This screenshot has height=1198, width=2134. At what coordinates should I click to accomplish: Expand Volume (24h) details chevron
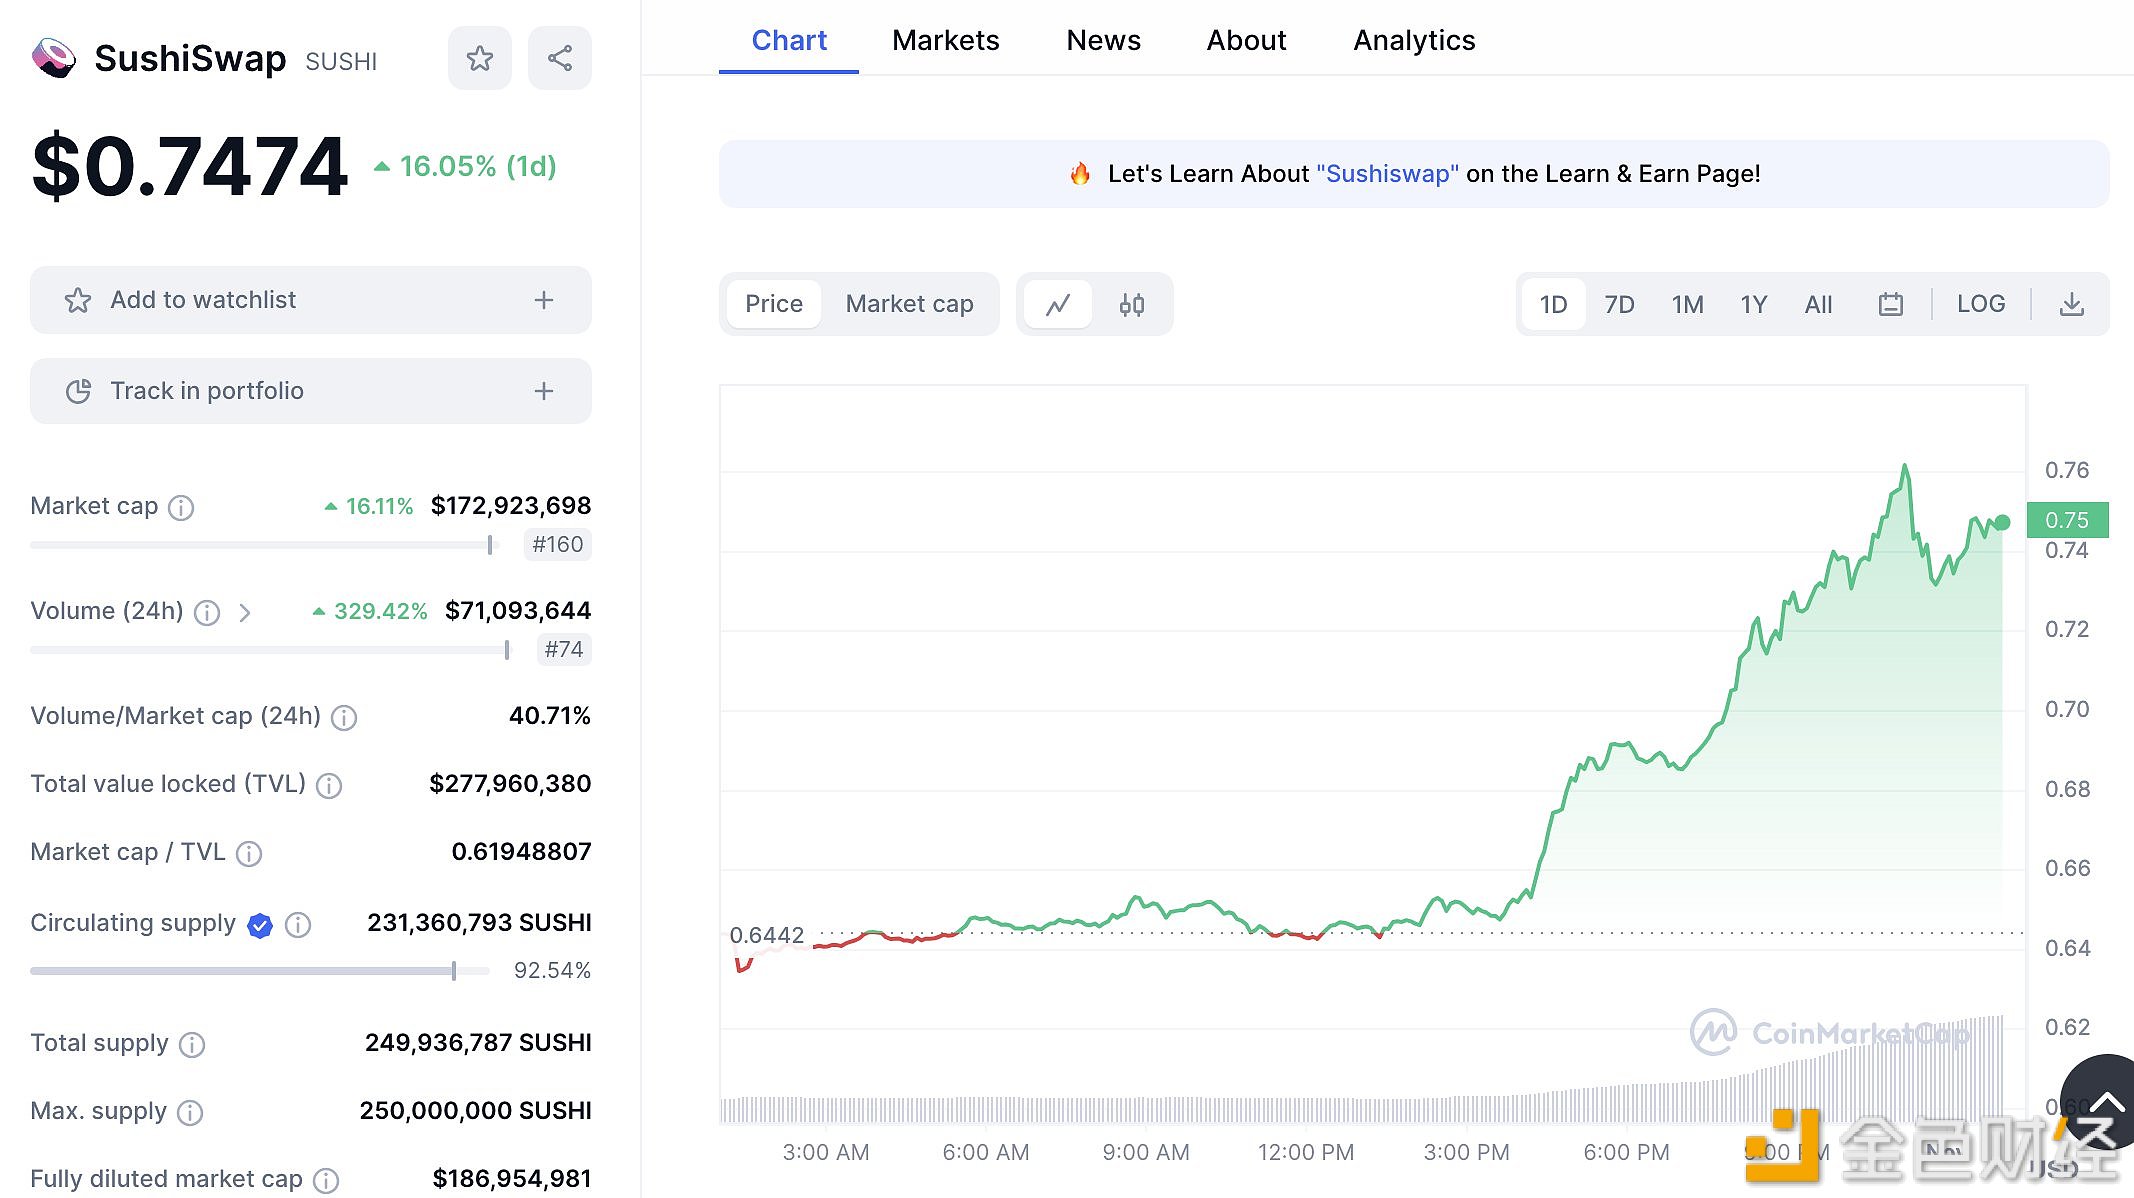click(x=245, y=612)
